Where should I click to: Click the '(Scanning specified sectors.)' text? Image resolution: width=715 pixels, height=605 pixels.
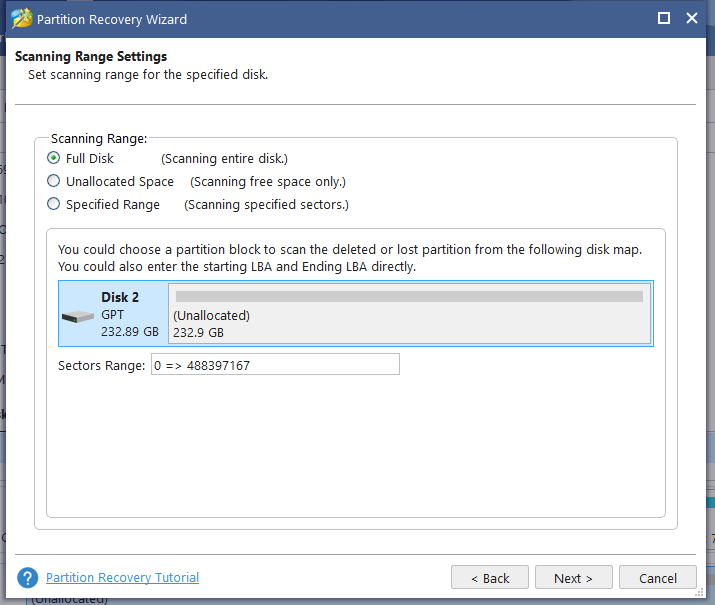point(266,205)
